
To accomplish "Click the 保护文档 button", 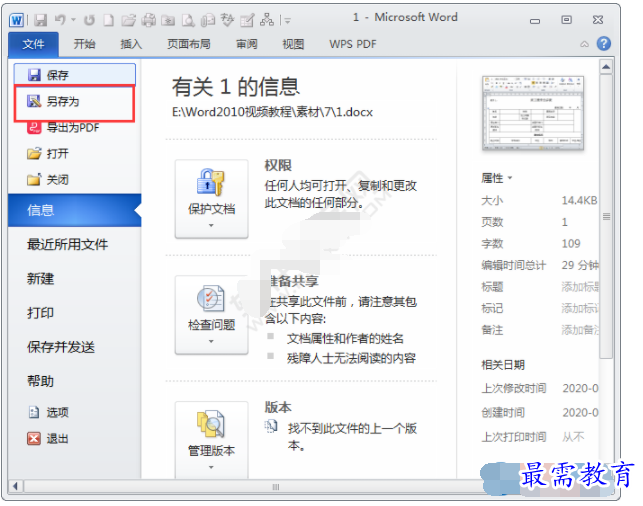I will (212, 198).
